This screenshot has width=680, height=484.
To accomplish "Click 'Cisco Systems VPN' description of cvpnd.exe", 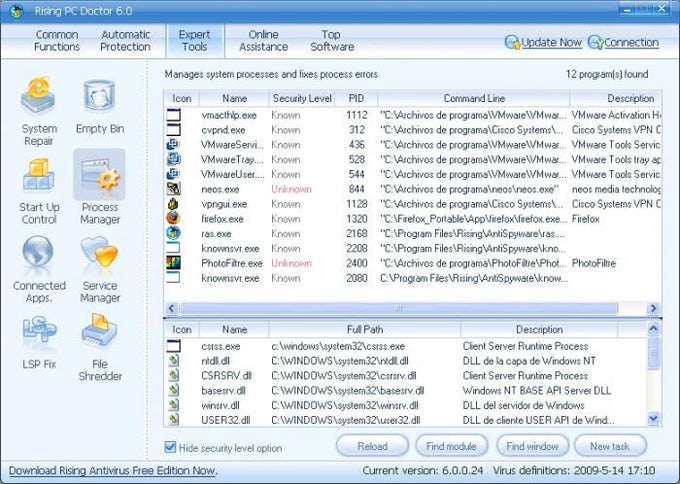I will [616, 130].
